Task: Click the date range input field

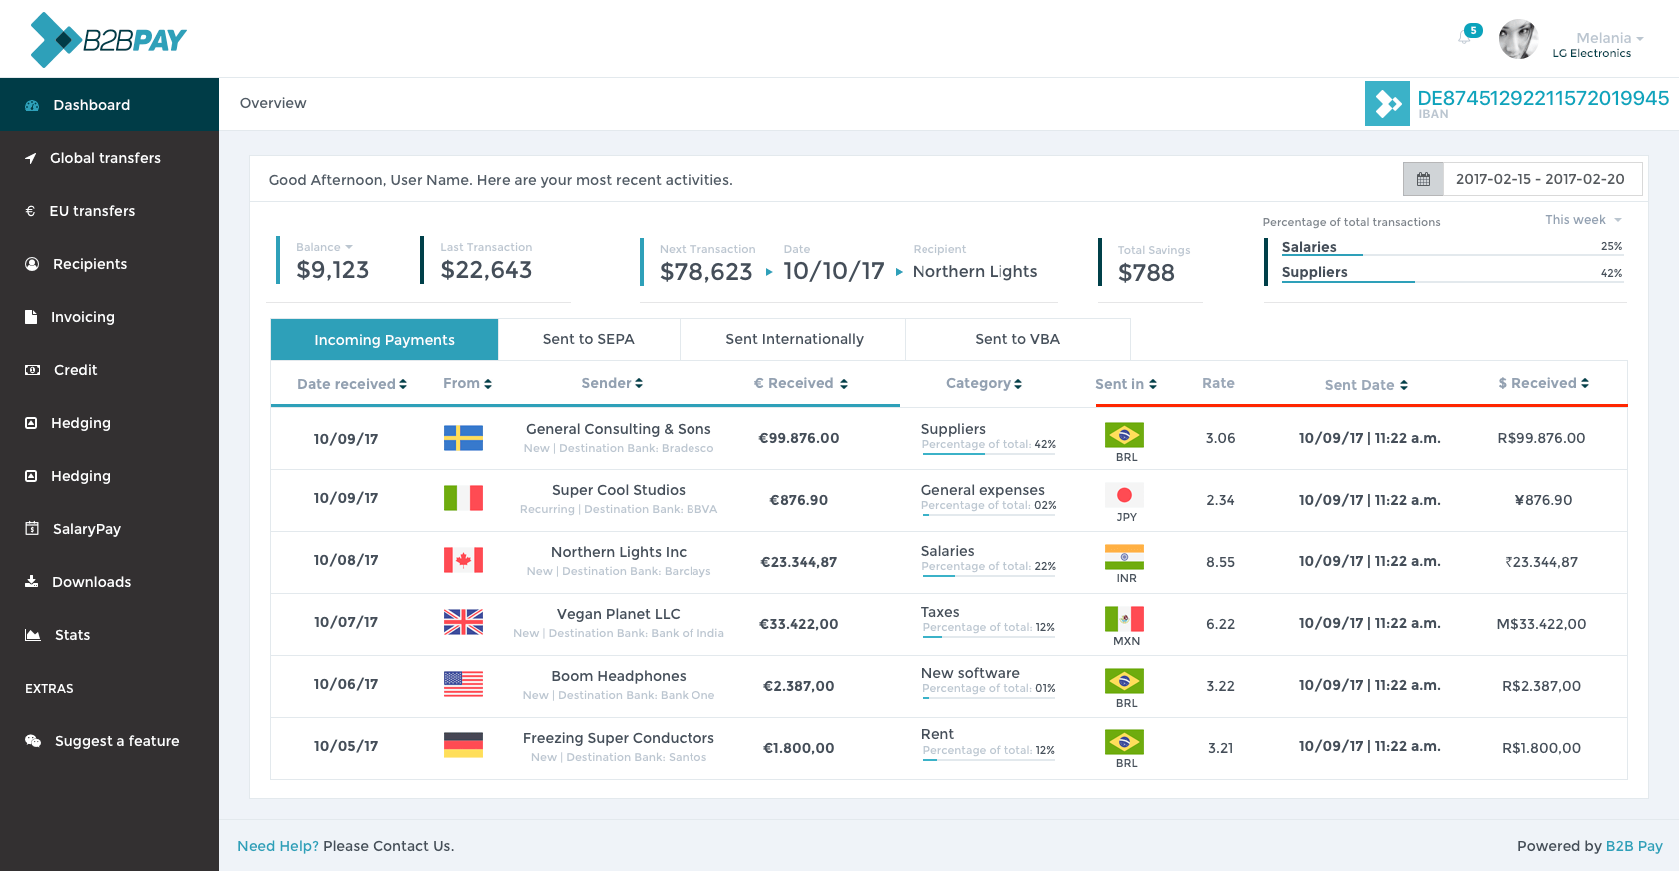Action: [1540, 179]
